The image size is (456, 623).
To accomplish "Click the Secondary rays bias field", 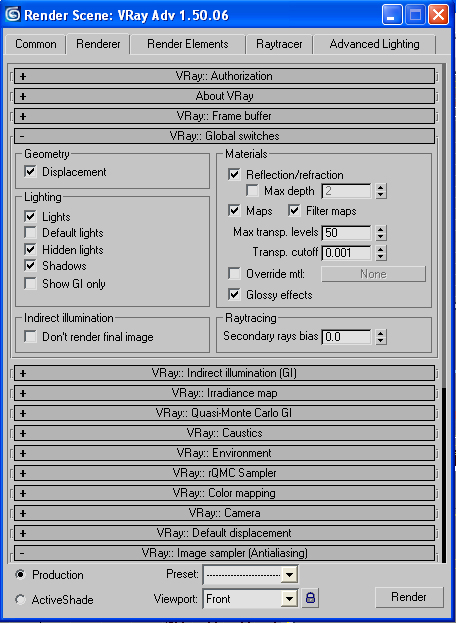I will 346,337.
